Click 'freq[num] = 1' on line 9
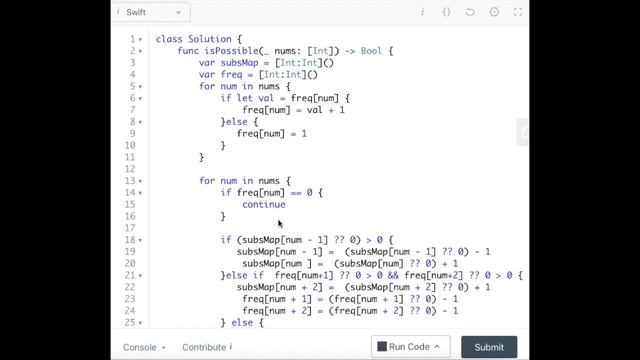 [x=272, y=134]
